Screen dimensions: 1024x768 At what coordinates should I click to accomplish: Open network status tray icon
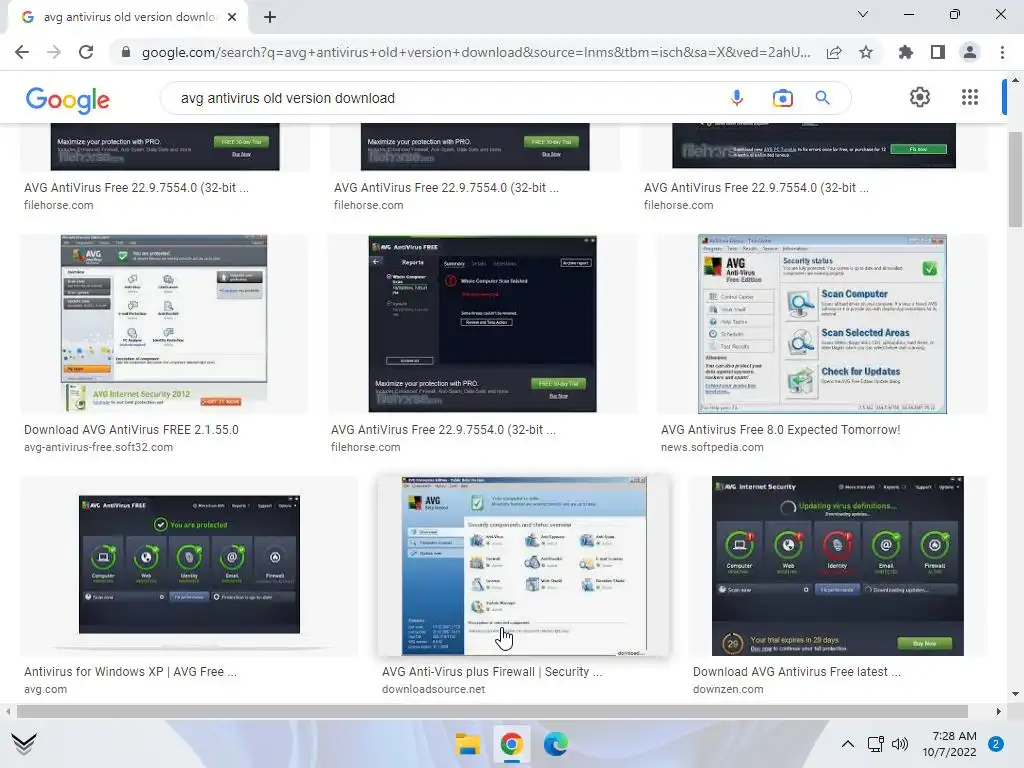pyautogui.click(x=875, y=744)
